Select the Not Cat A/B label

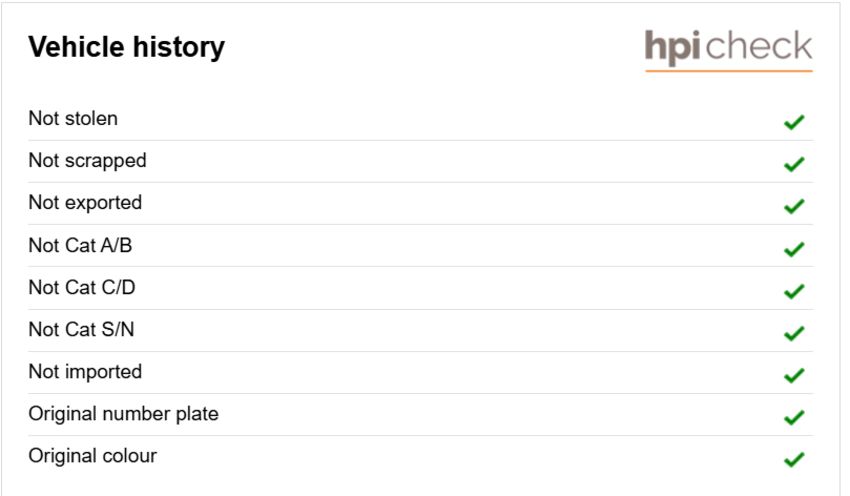coord(80,245)
